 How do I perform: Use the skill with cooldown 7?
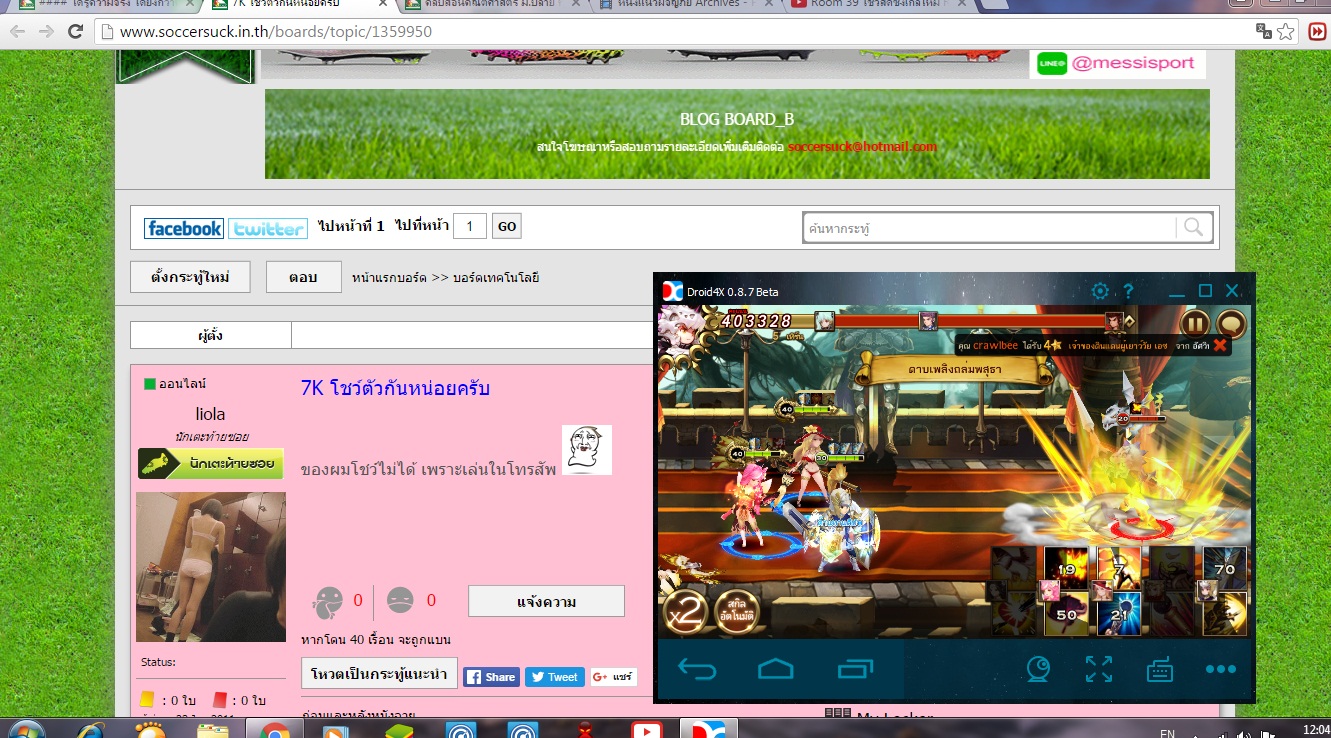pyautogui.click(x=1119, y=568)
